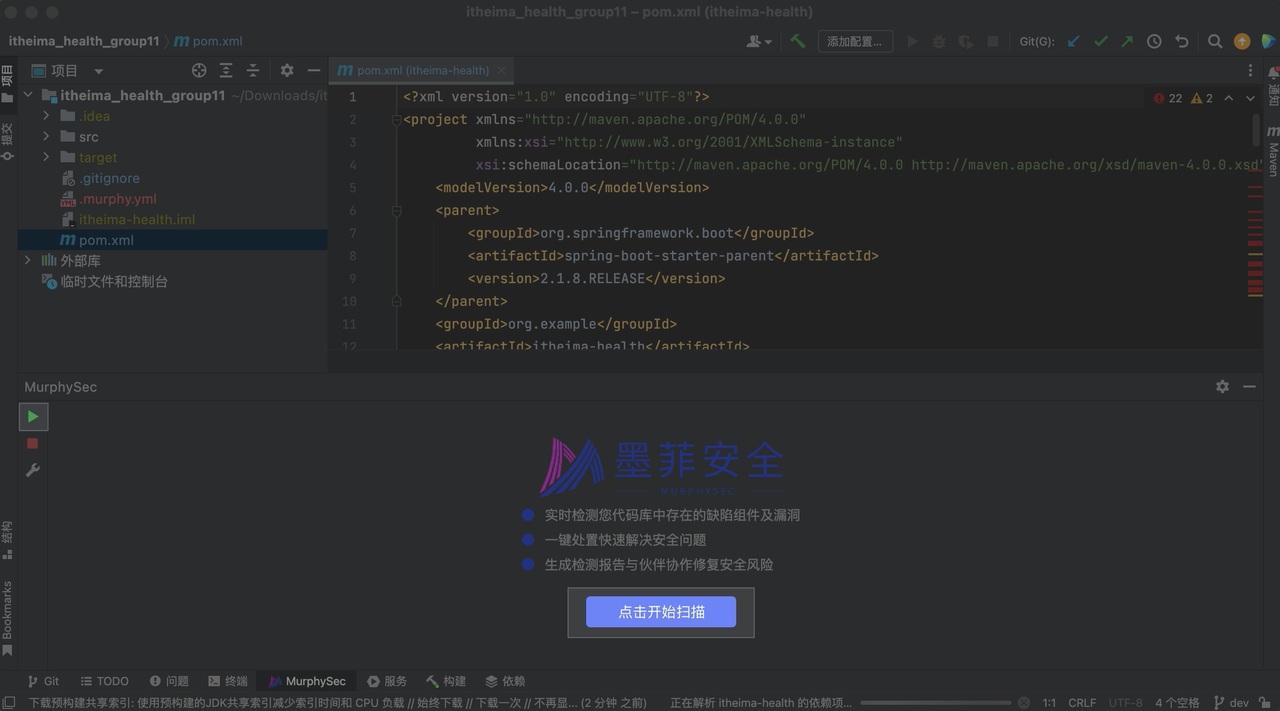Collapse the parent tag fold marker in editor
The image size is (1280, 711).
[397, 211]
